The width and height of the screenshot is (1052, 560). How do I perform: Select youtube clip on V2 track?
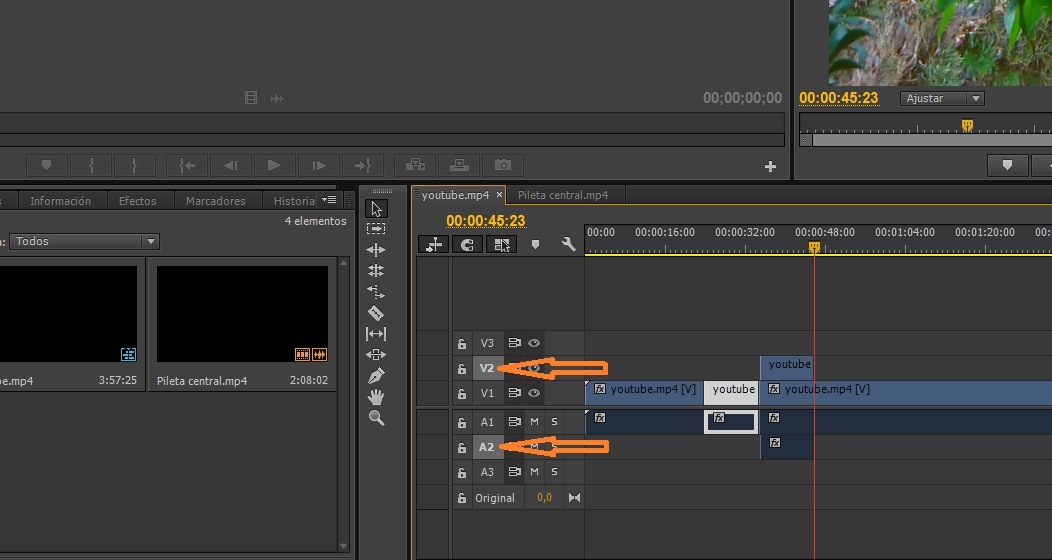click(787, 368)
